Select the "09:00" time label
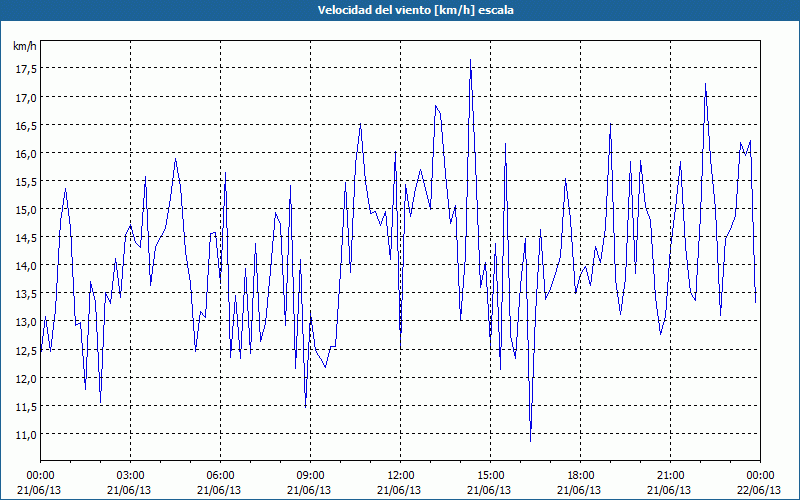800x500 pixels. tap(310, 476)
